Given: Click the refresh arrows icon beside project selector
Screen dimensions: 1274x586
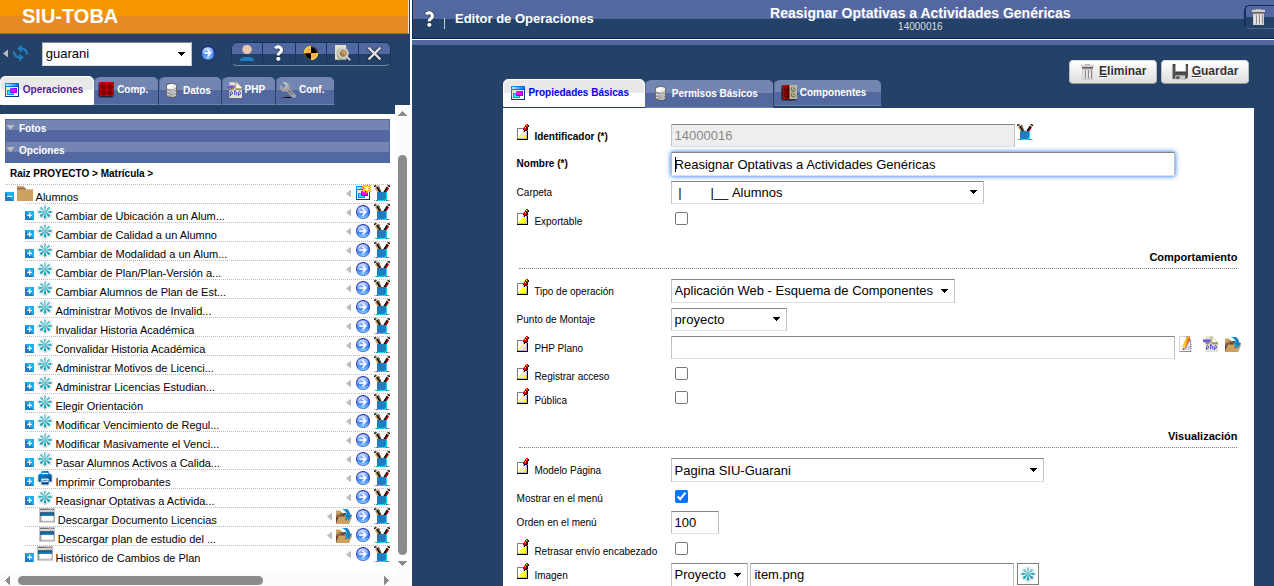Looking at the screenshot, I should [x=21, y=53].
